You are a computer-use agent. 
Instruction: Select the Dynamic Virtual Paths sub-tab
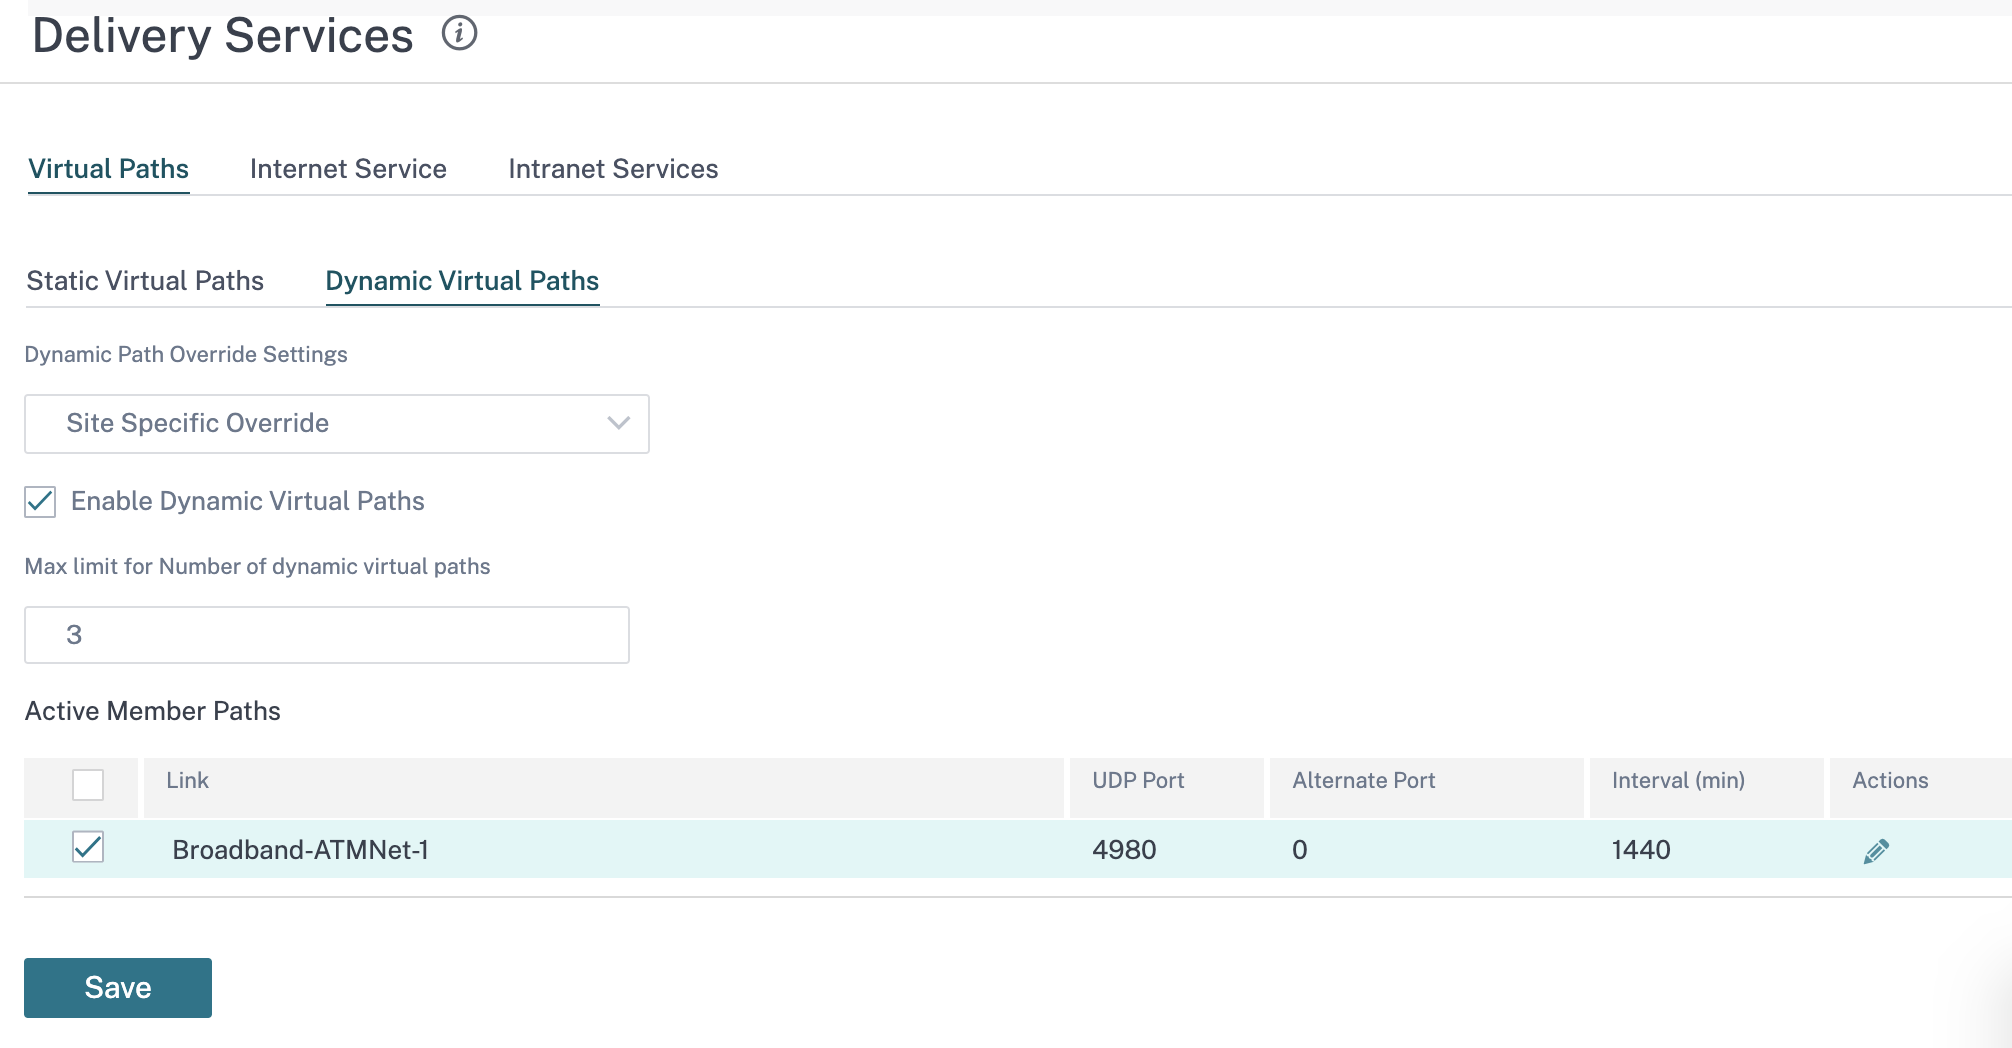[x=462, y=281]
